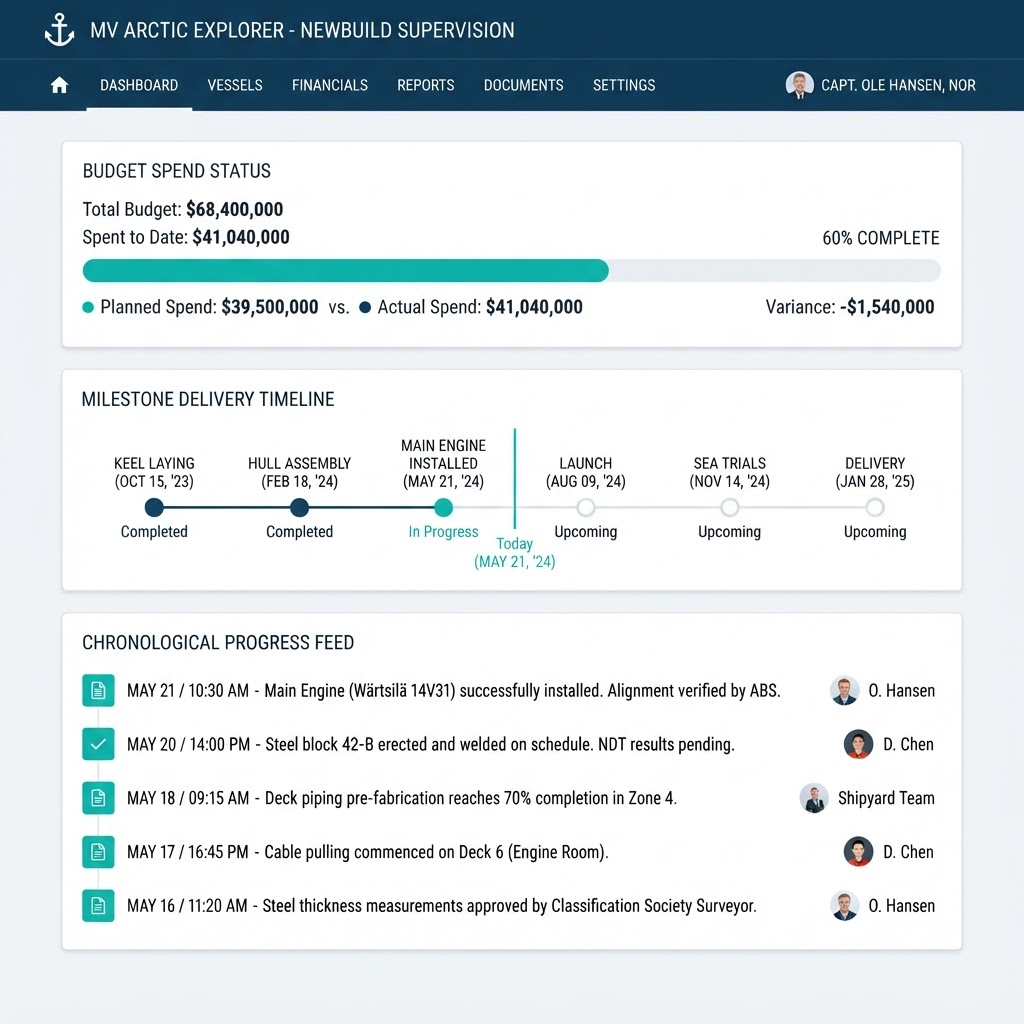Open the Reports tab

(426, 86)
